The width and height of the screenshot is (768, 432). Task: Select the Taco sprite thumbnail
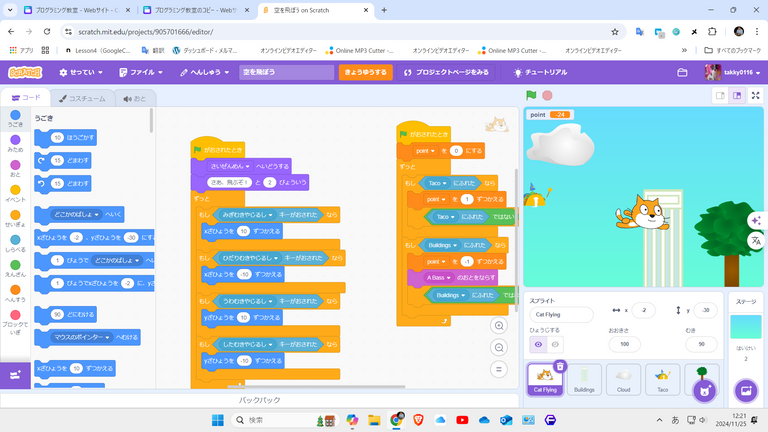(662, 379)
